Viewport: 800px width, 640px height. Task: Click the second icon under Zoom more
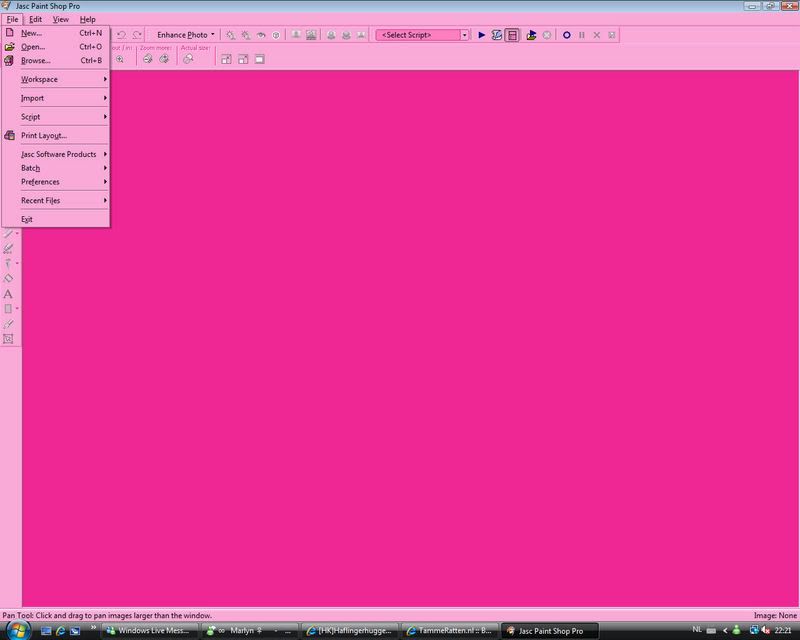click(164, 59)
